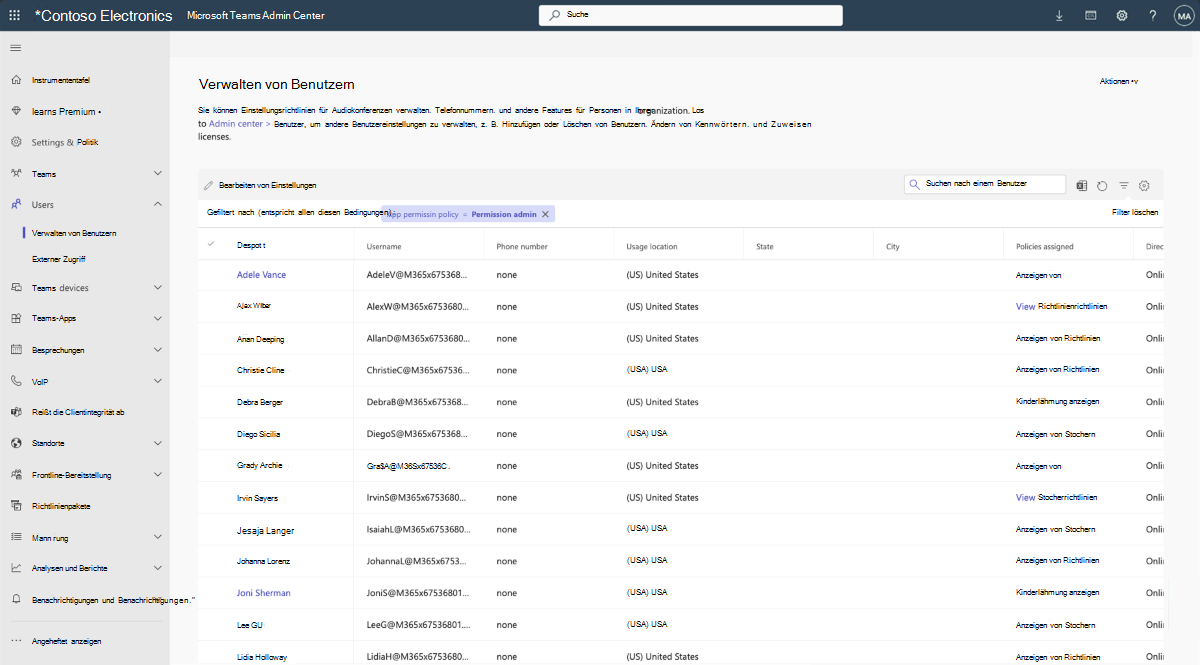
Task: Expand the Teams devices chevron
Action: 158,288
